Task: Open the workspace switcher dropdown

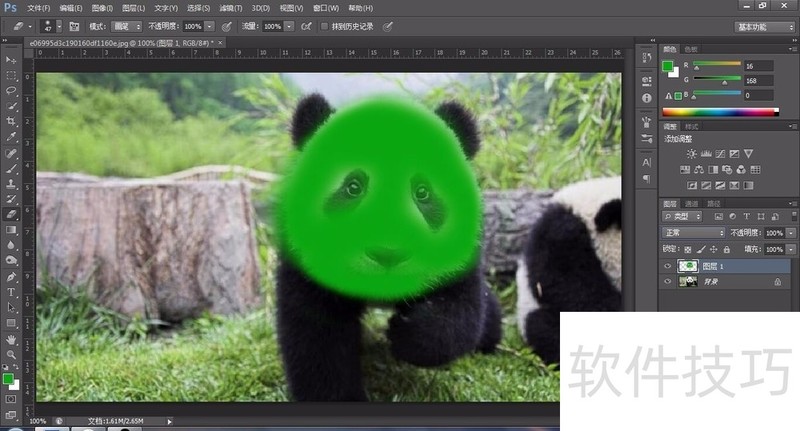Action: [x=765, y=27]
